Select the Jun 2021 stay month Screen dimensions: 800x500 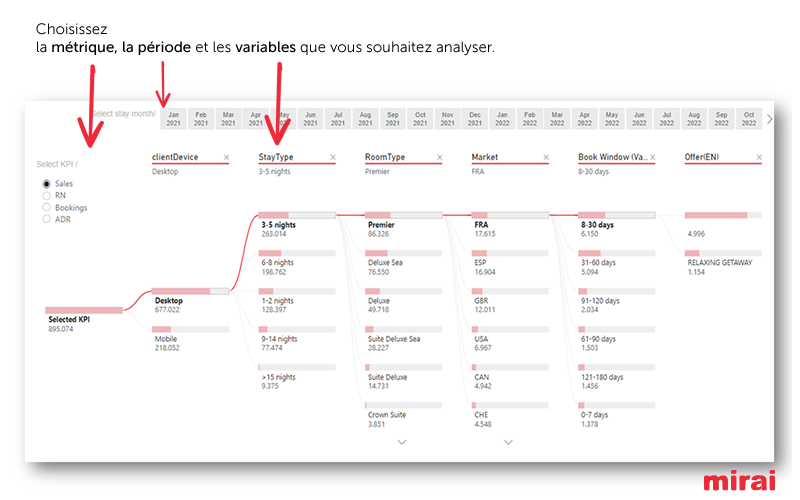[x=311, y=119]
